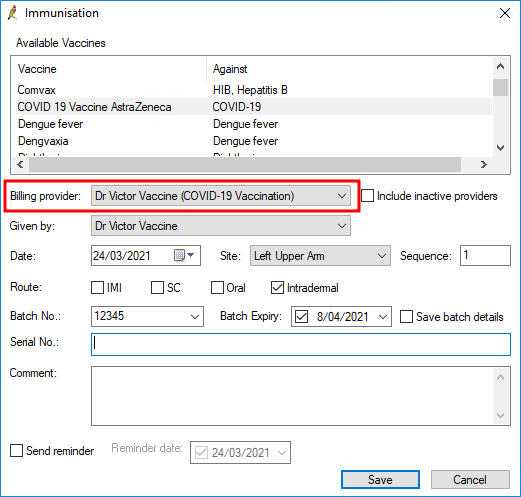Select the Oral route checkbox
Image resolution: width=521 pixels, height=497 pixels.
coord(217,288)
